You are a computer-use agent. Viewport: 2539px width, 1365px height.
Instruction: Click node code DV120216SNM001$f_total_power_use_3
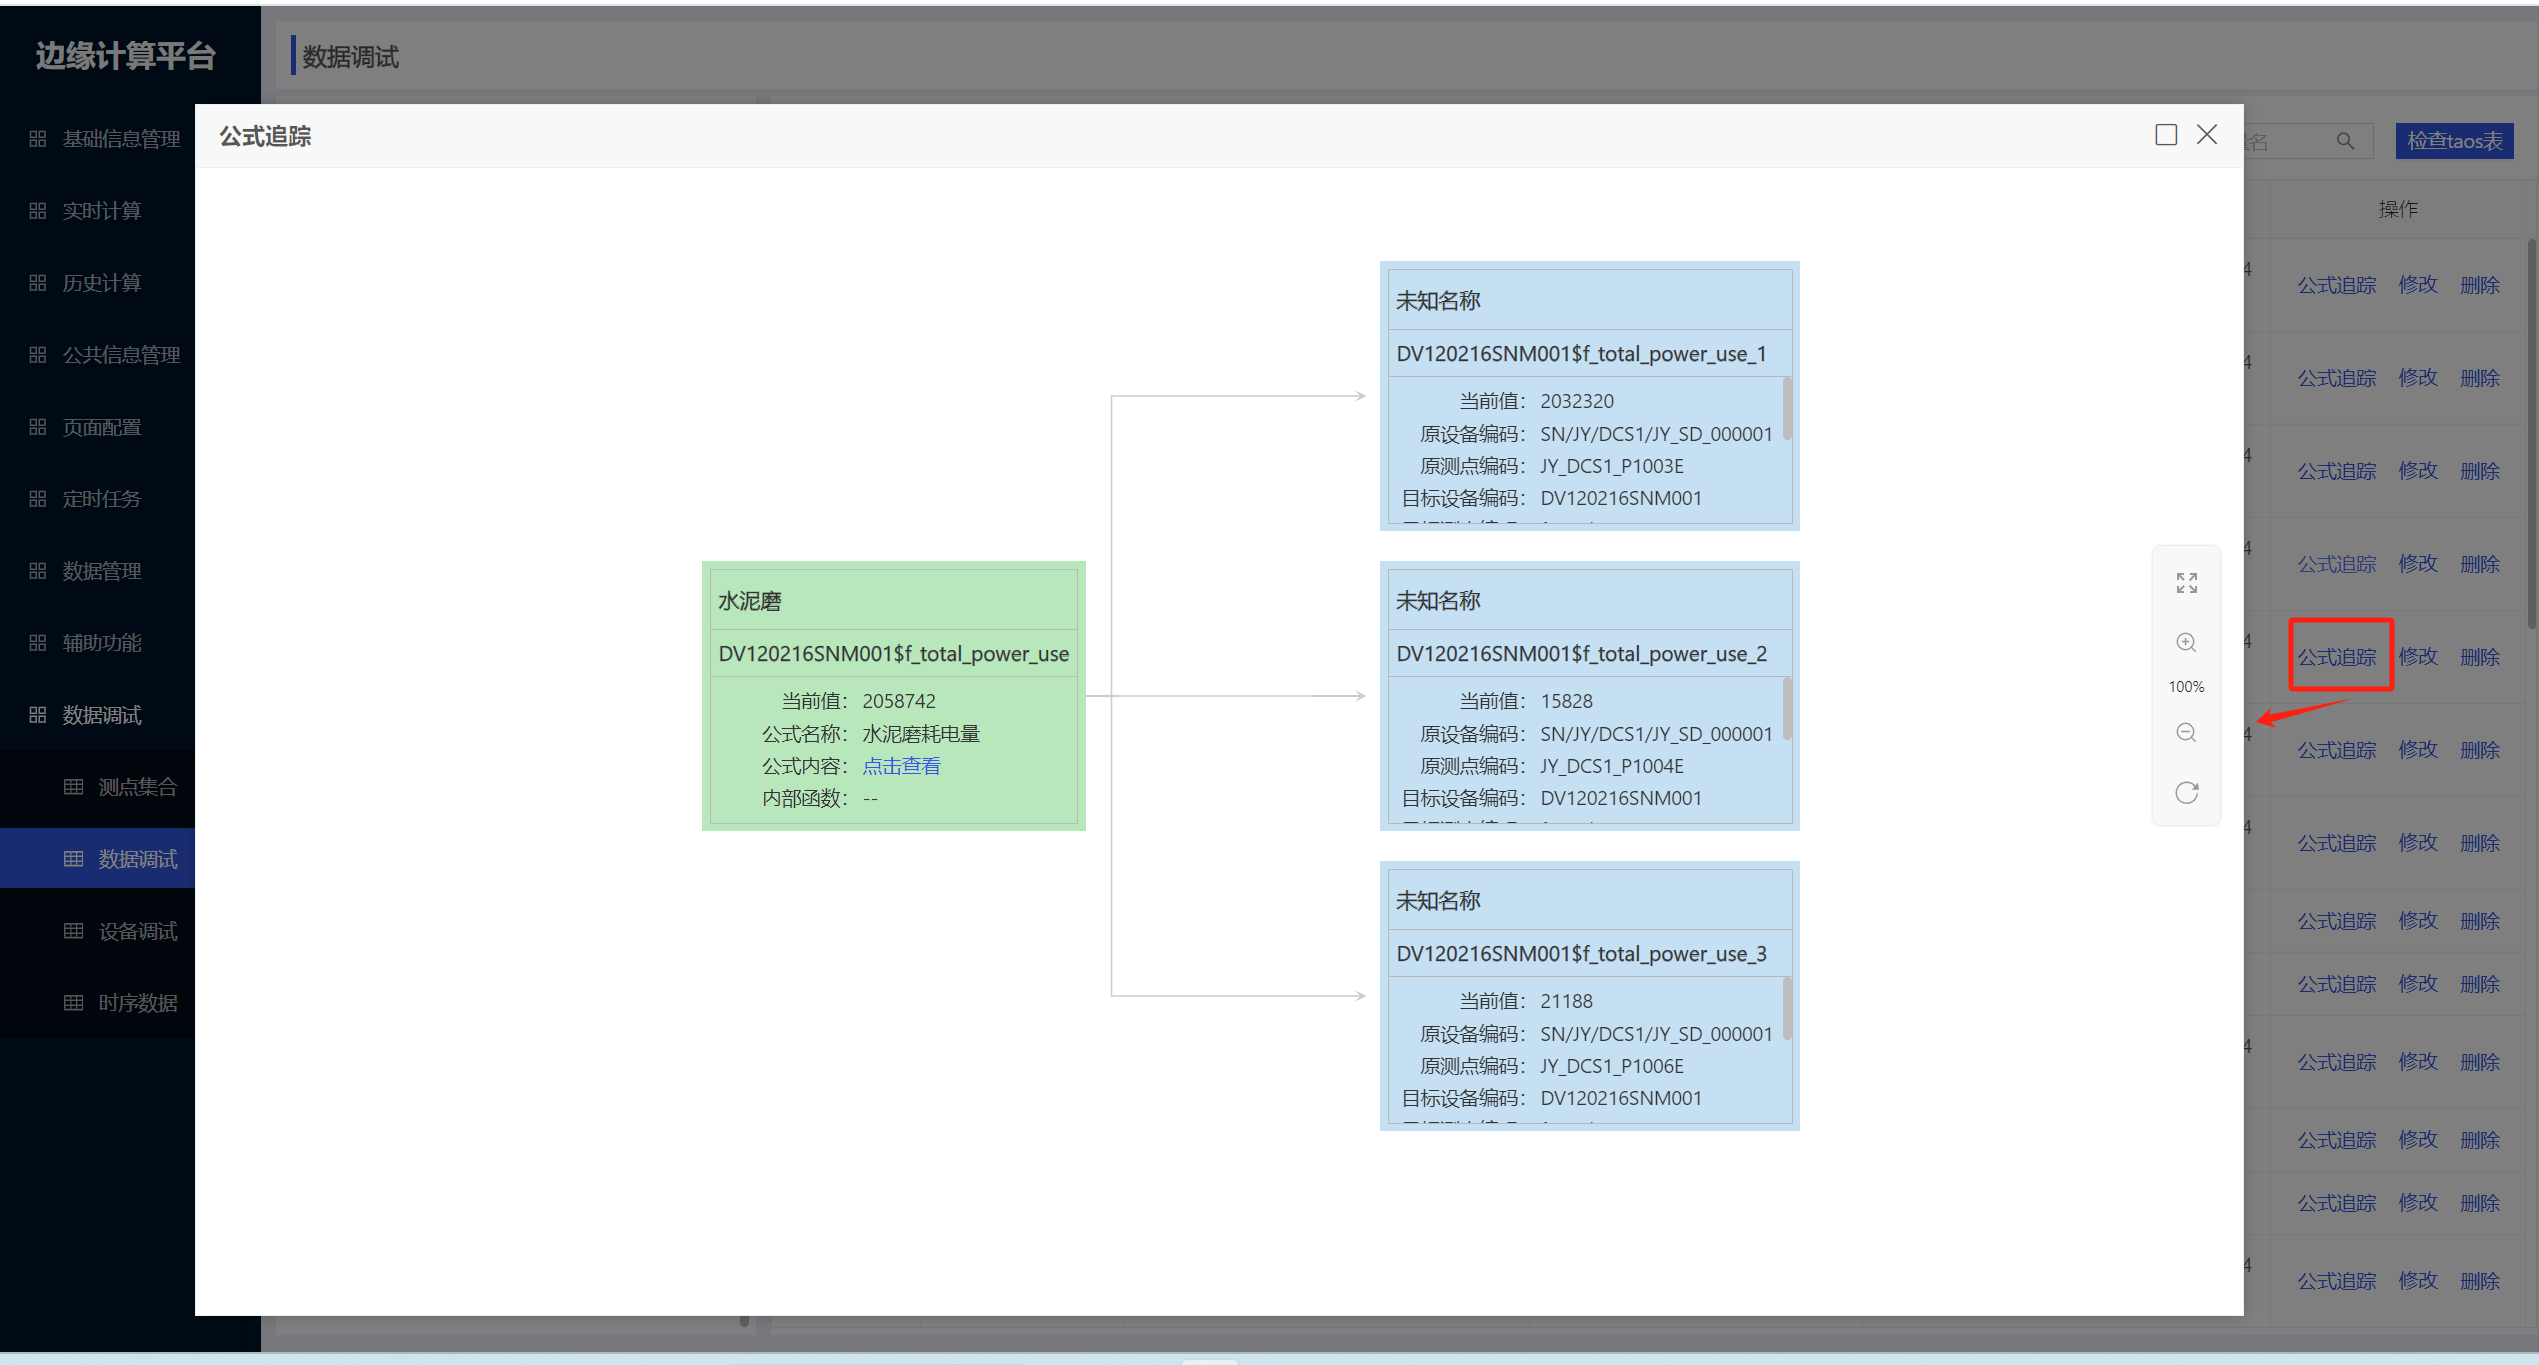tap(1581, 954)
